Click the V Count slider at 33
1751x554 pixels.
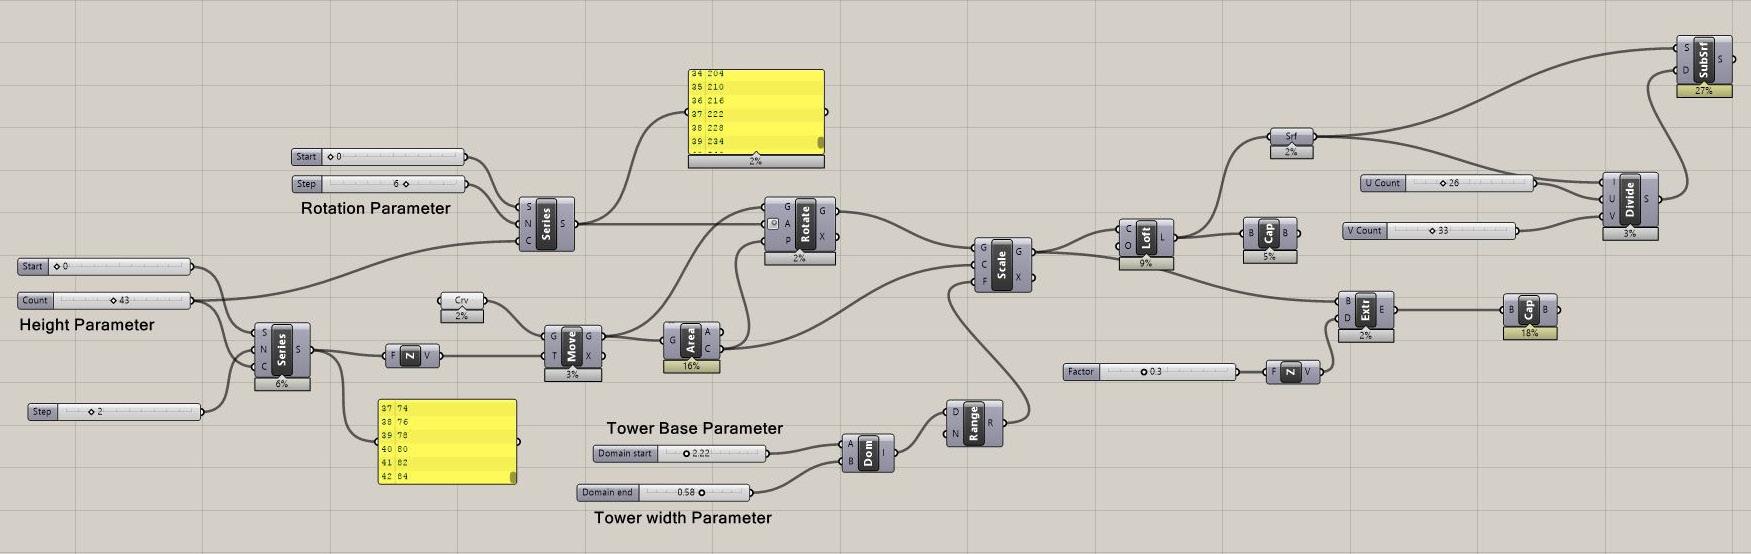pyautogui.click(x=1430, y=230)
